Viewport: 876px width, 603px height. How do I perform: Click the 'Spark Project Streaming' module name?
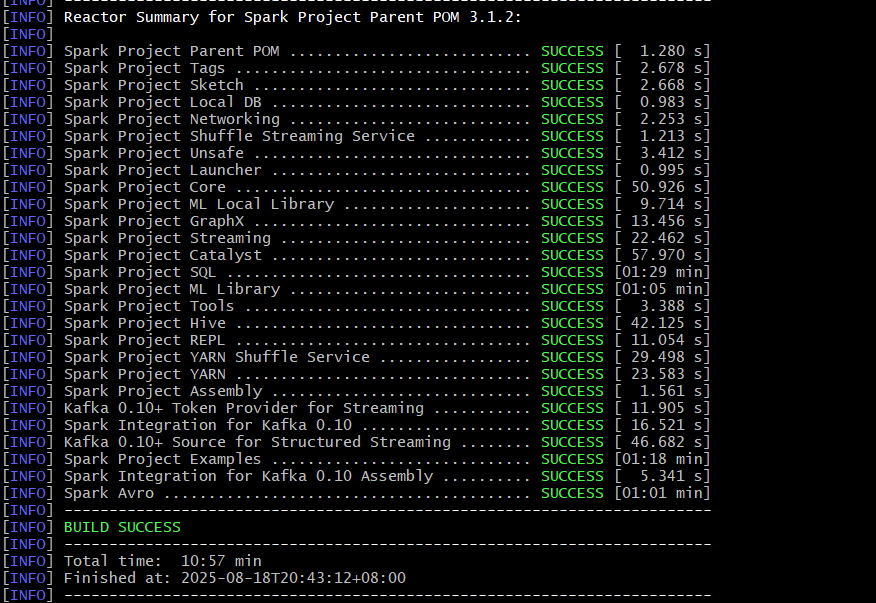[x=167, y=238]
